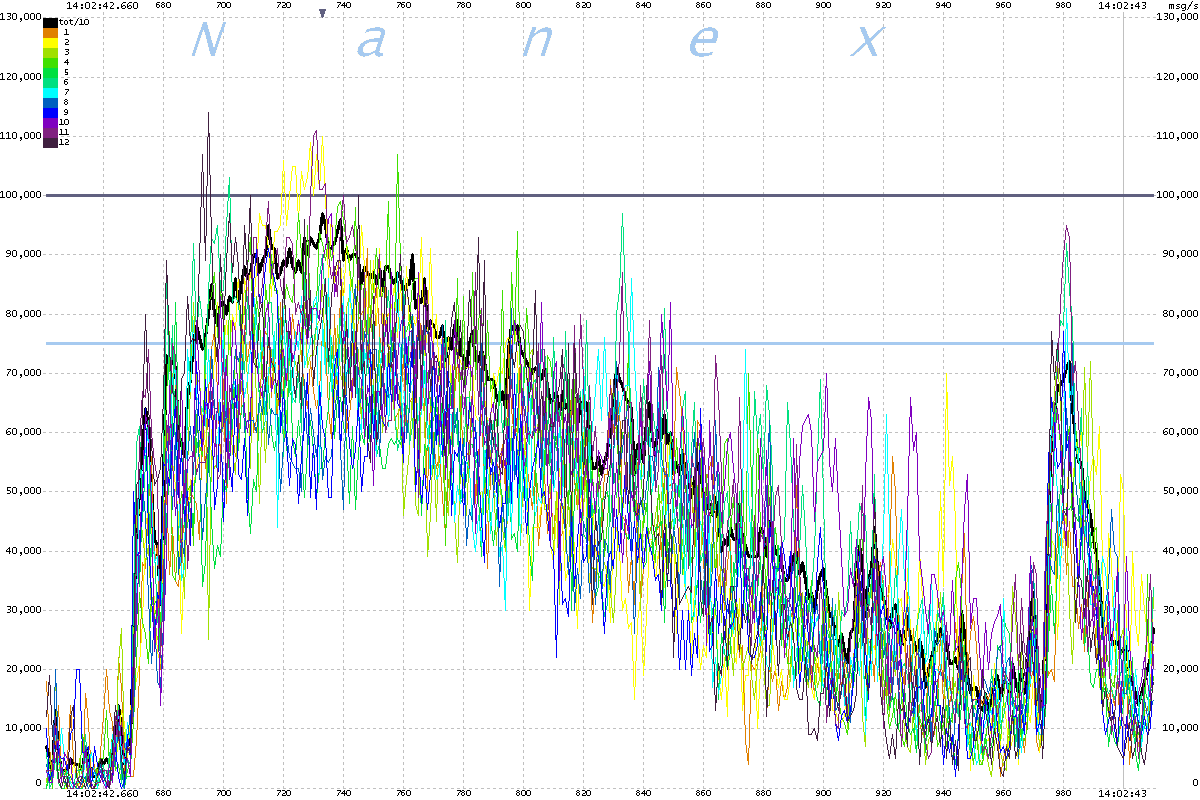
Task: Click the light blue 75,000 threshold line
Action: (x=600, y=343)
